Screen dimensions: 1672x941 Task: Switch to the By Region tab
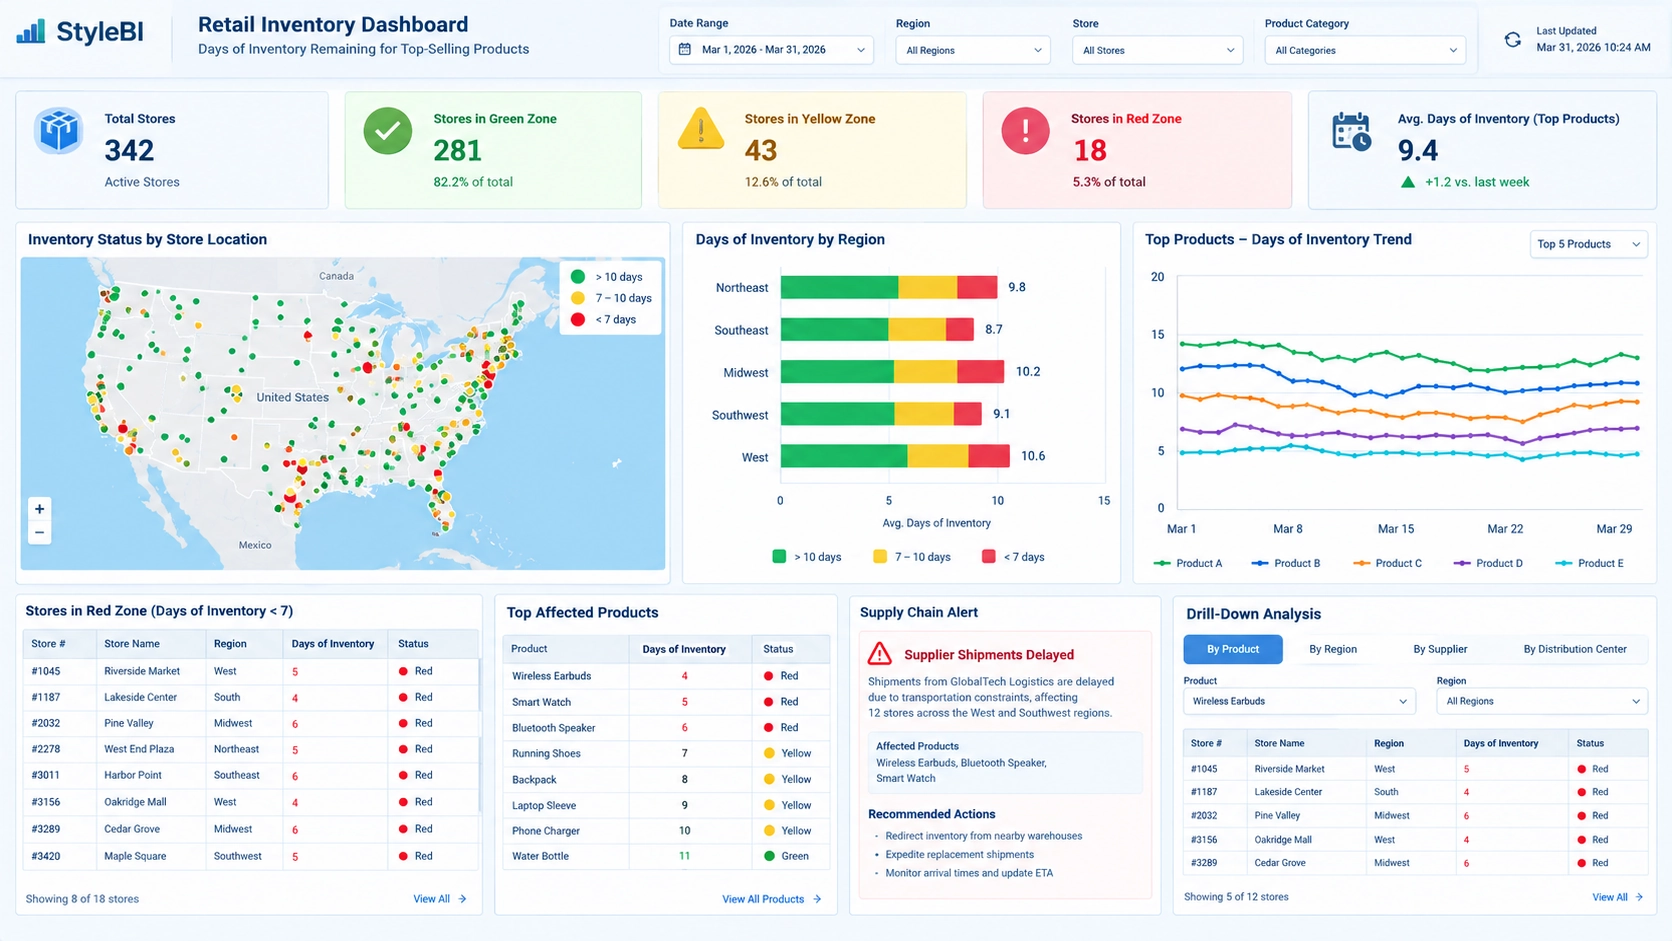click(x=1333, y=649)
